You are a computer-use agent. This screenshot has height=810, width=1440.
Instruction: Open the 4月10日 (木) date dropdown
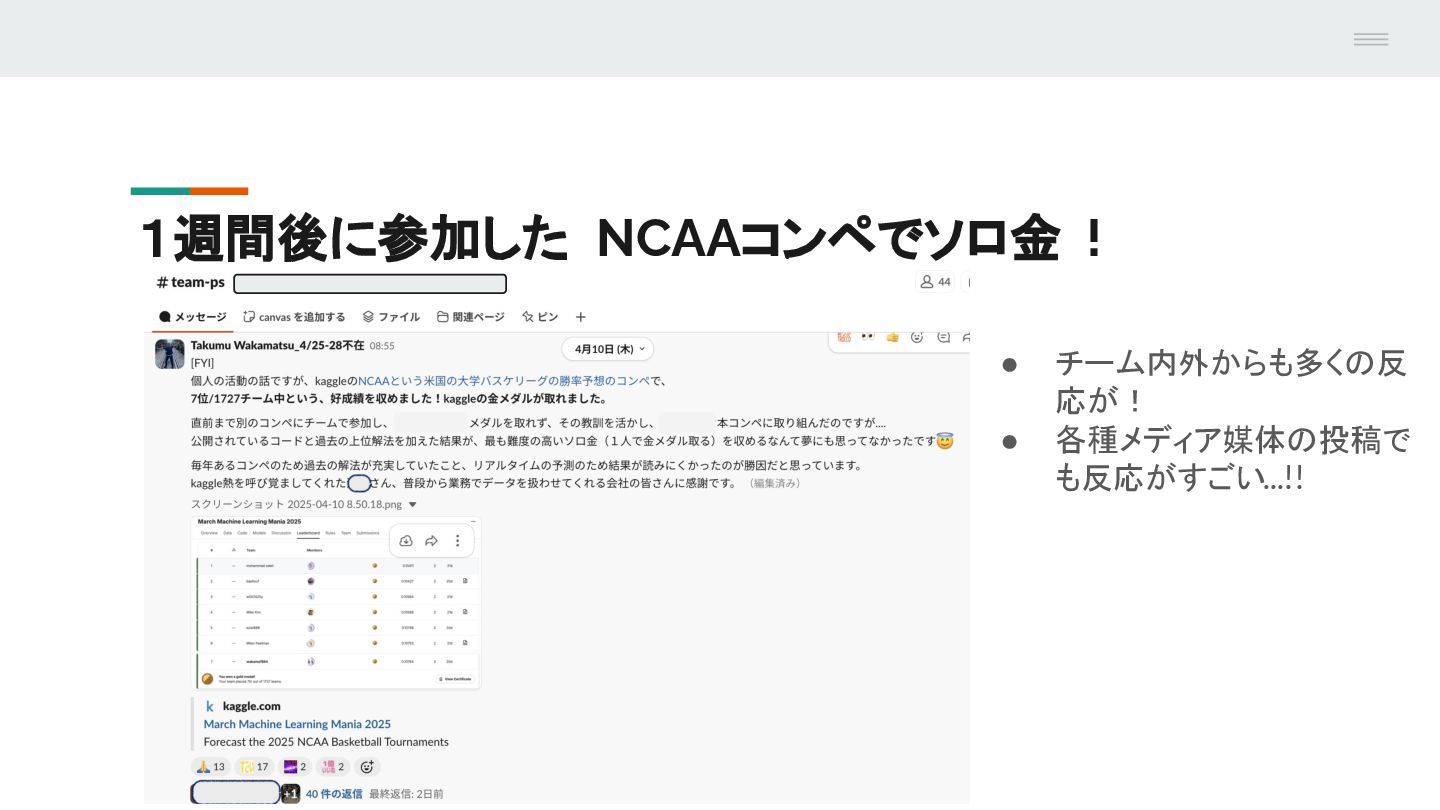click(x=607, y=349)
